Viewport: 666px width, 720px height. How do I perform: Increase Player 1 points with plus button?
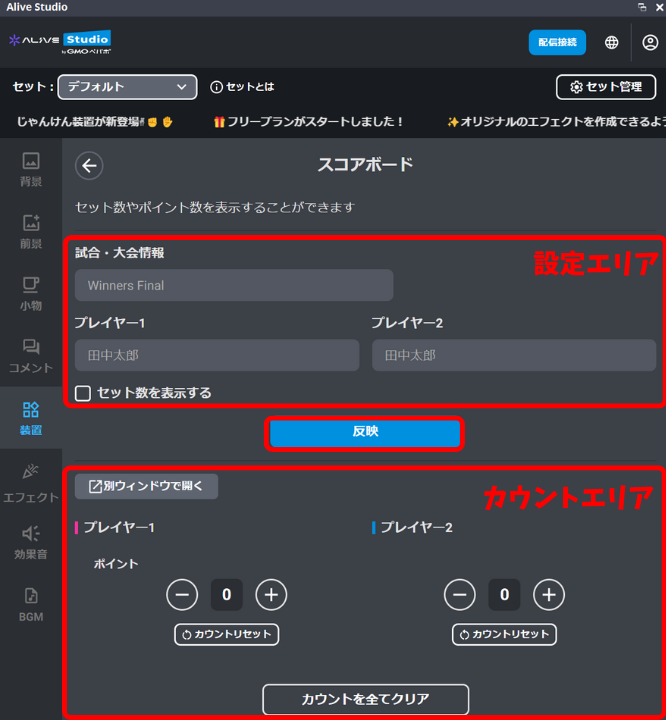pos(271,595)
